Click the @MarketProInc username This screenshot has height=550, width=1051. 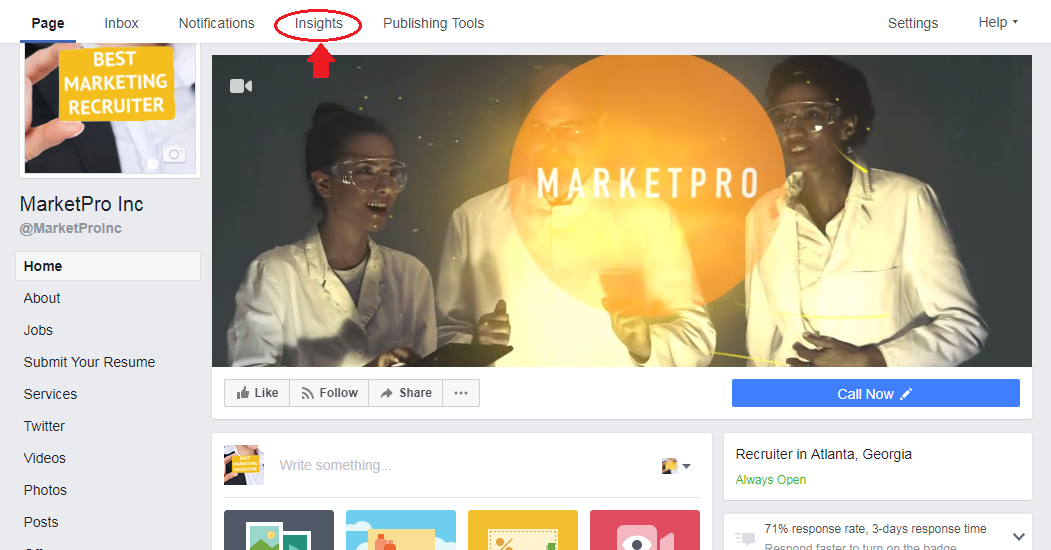70,228
